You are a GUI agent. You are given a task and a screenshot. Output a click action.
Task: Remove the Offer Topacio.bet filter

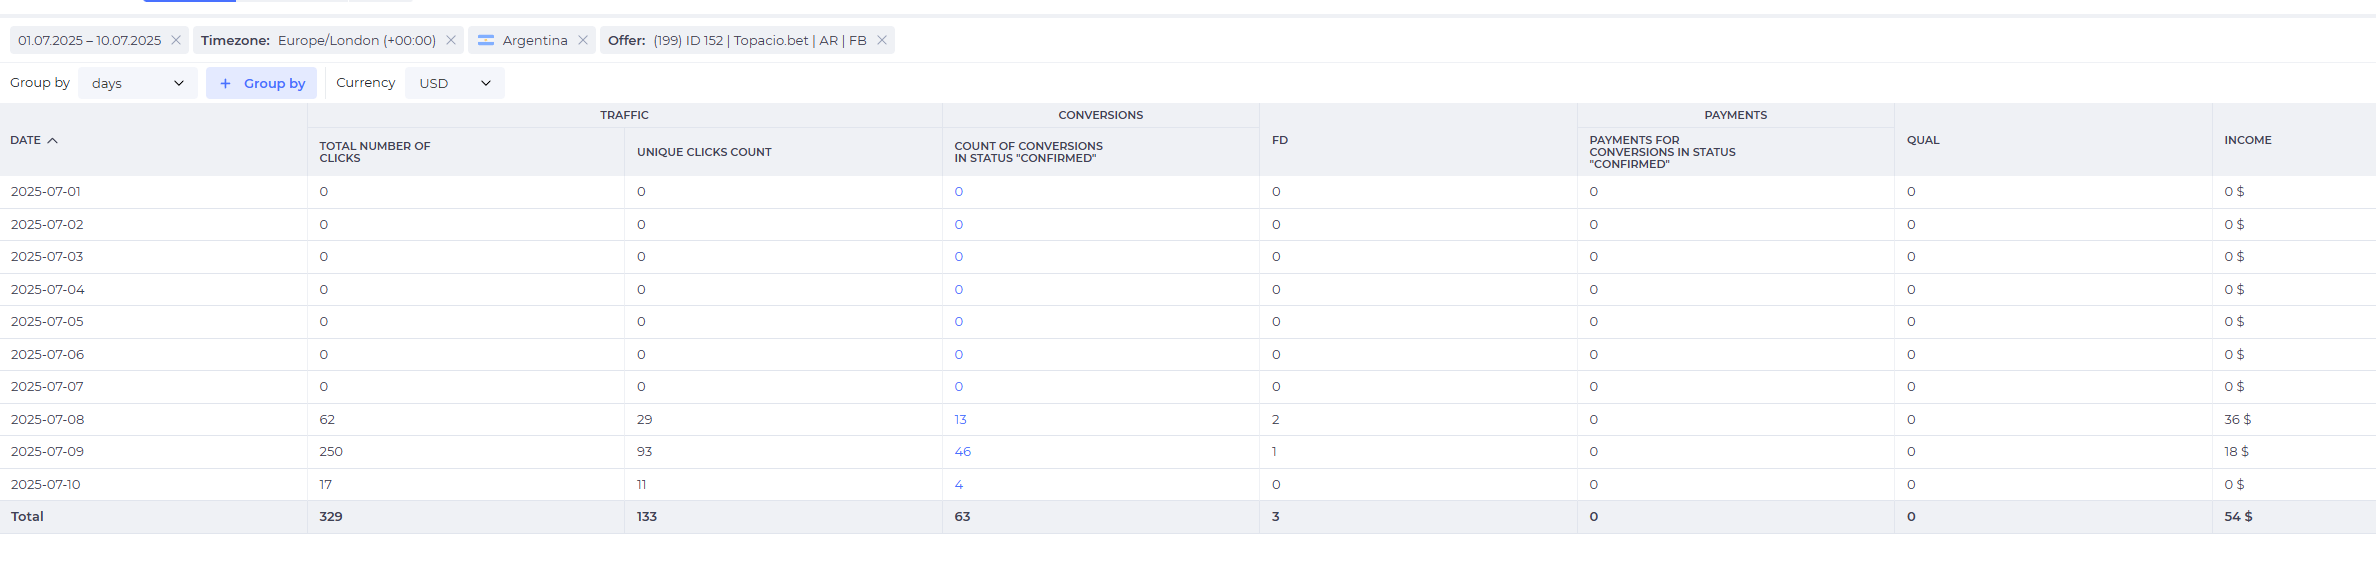pyautogui.click(x=882, y=40)
